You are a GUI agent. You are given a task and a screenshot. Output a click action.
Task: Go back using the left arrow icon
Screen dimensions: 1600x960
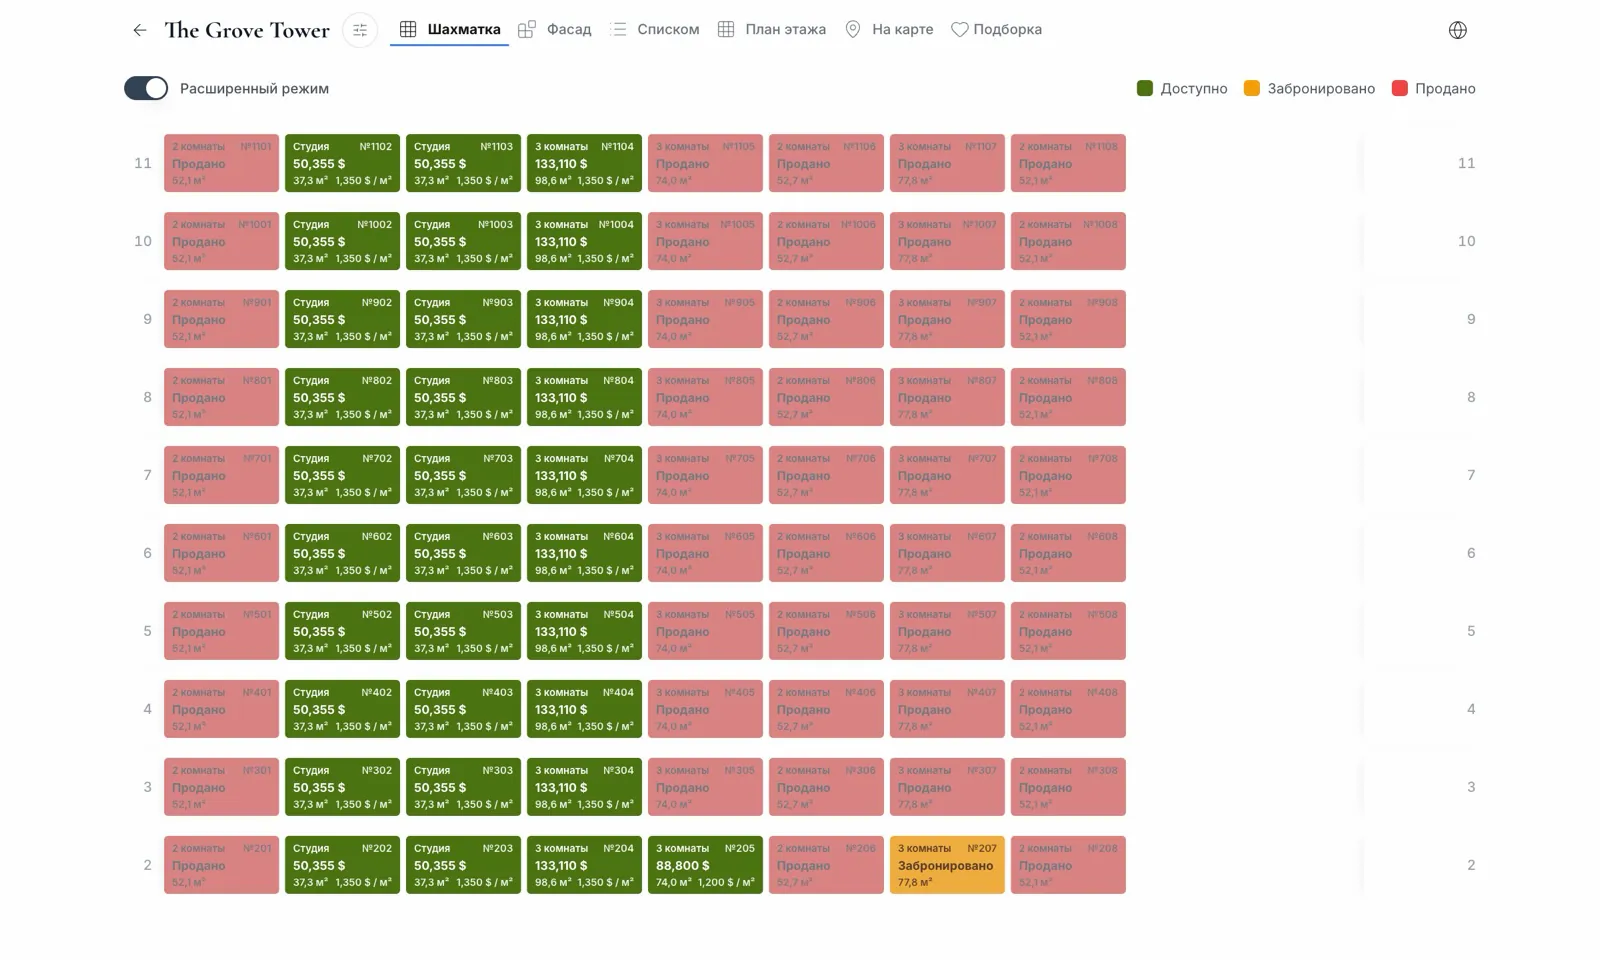140,30
